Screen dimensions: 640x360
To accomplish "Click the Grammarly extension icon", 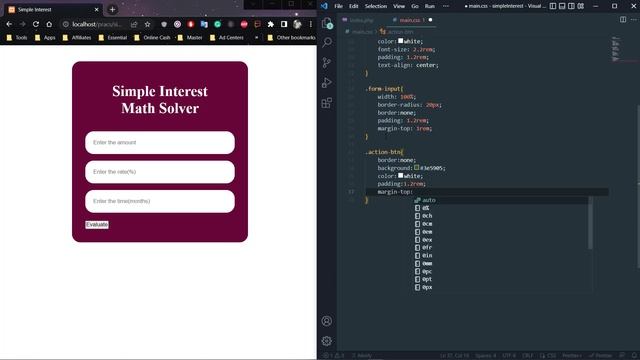I will (218, 24).
